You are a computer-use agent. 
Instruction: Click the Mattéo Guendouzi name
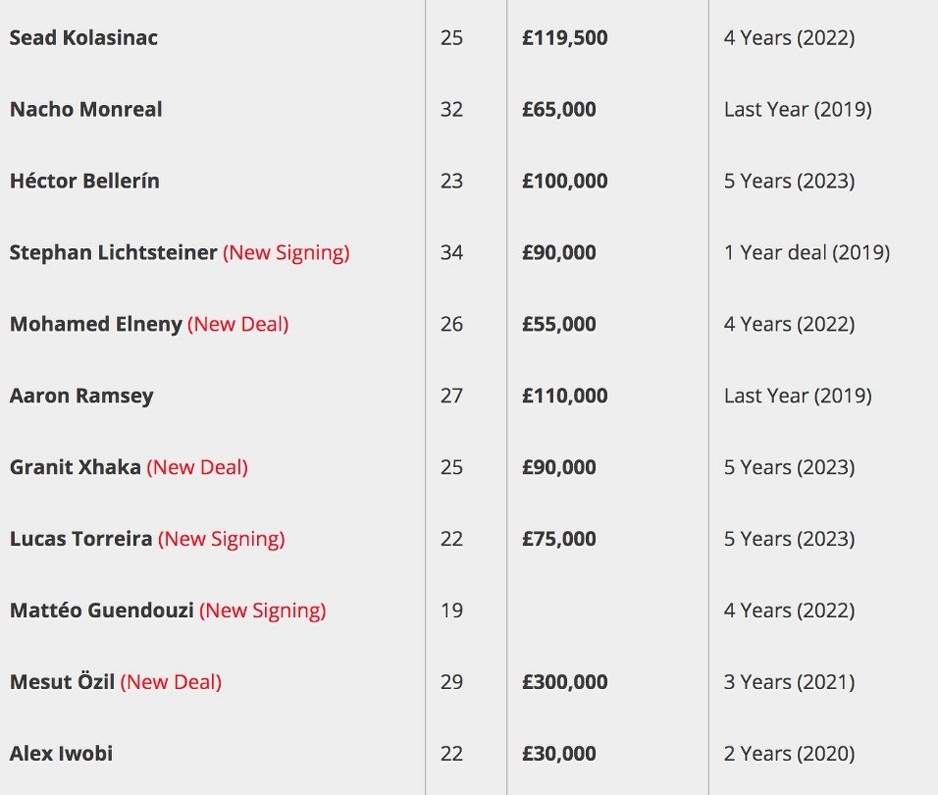coord(102,610)
